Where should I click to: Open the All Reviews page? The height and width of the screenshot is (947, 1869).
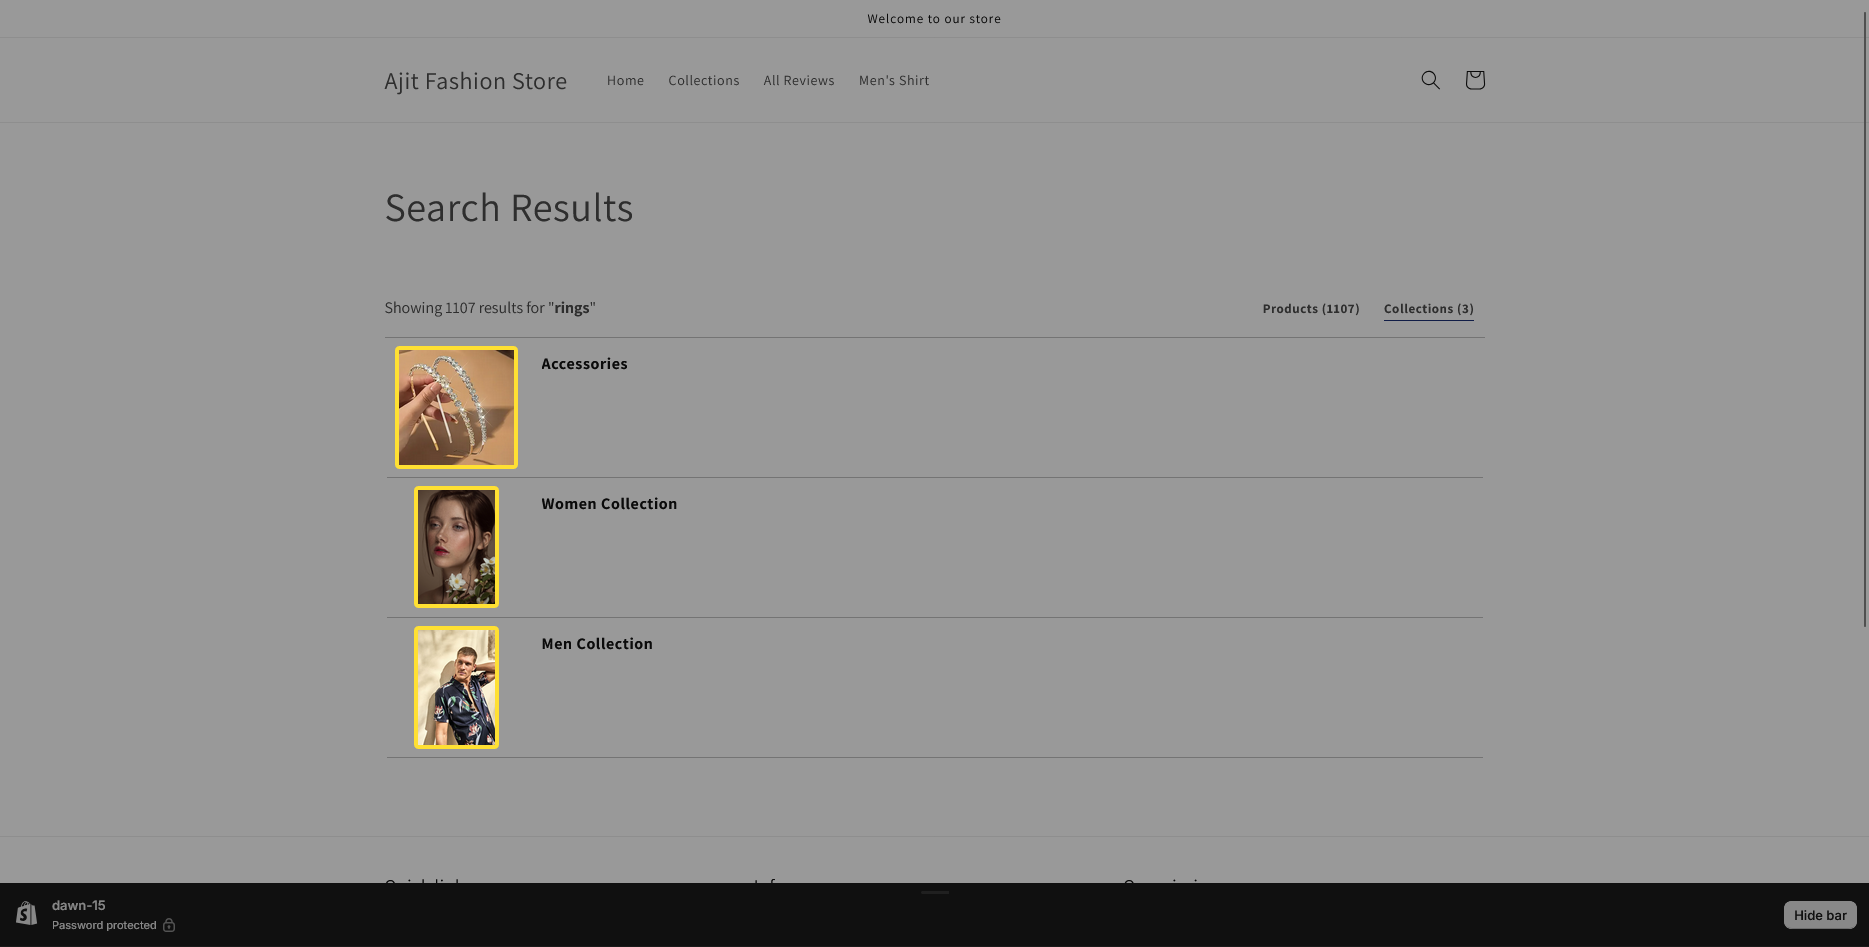pos(798,80)
